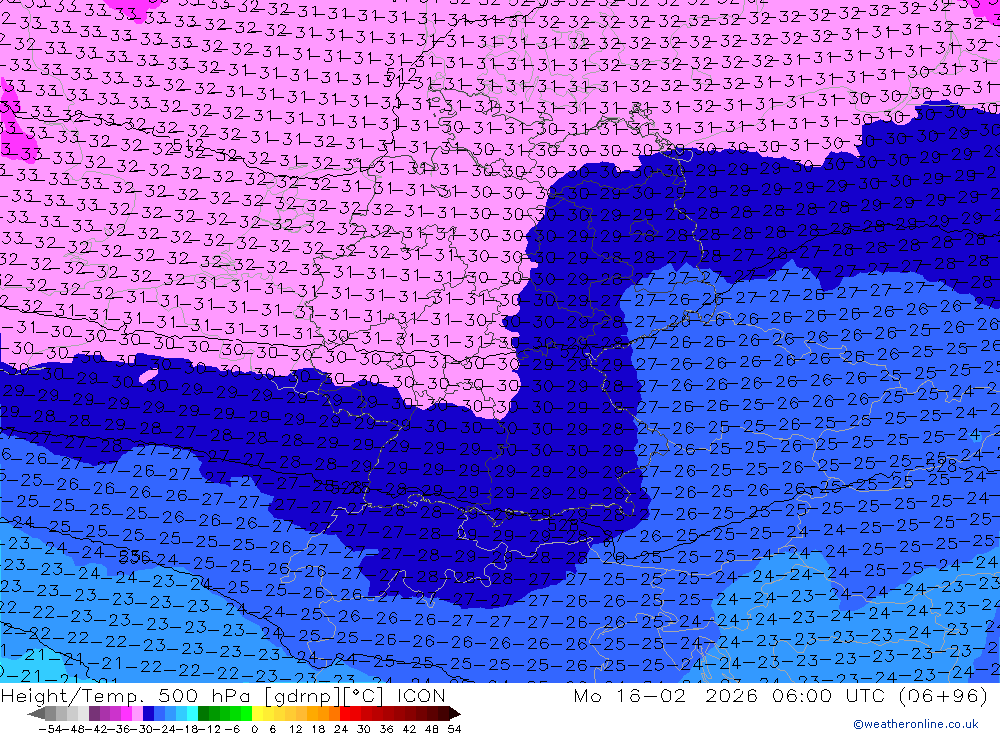Click the 520 height contour label

click(575, 352)
